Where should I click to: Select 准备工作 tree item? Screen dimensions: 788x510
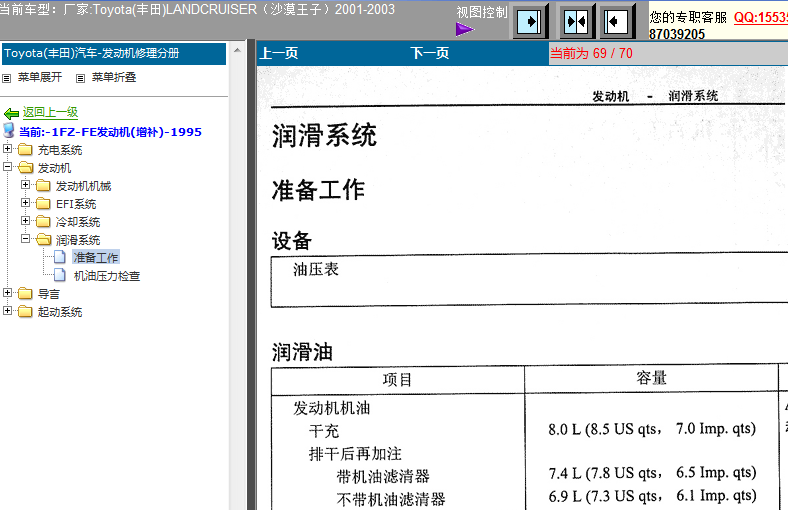coord(96,257)
